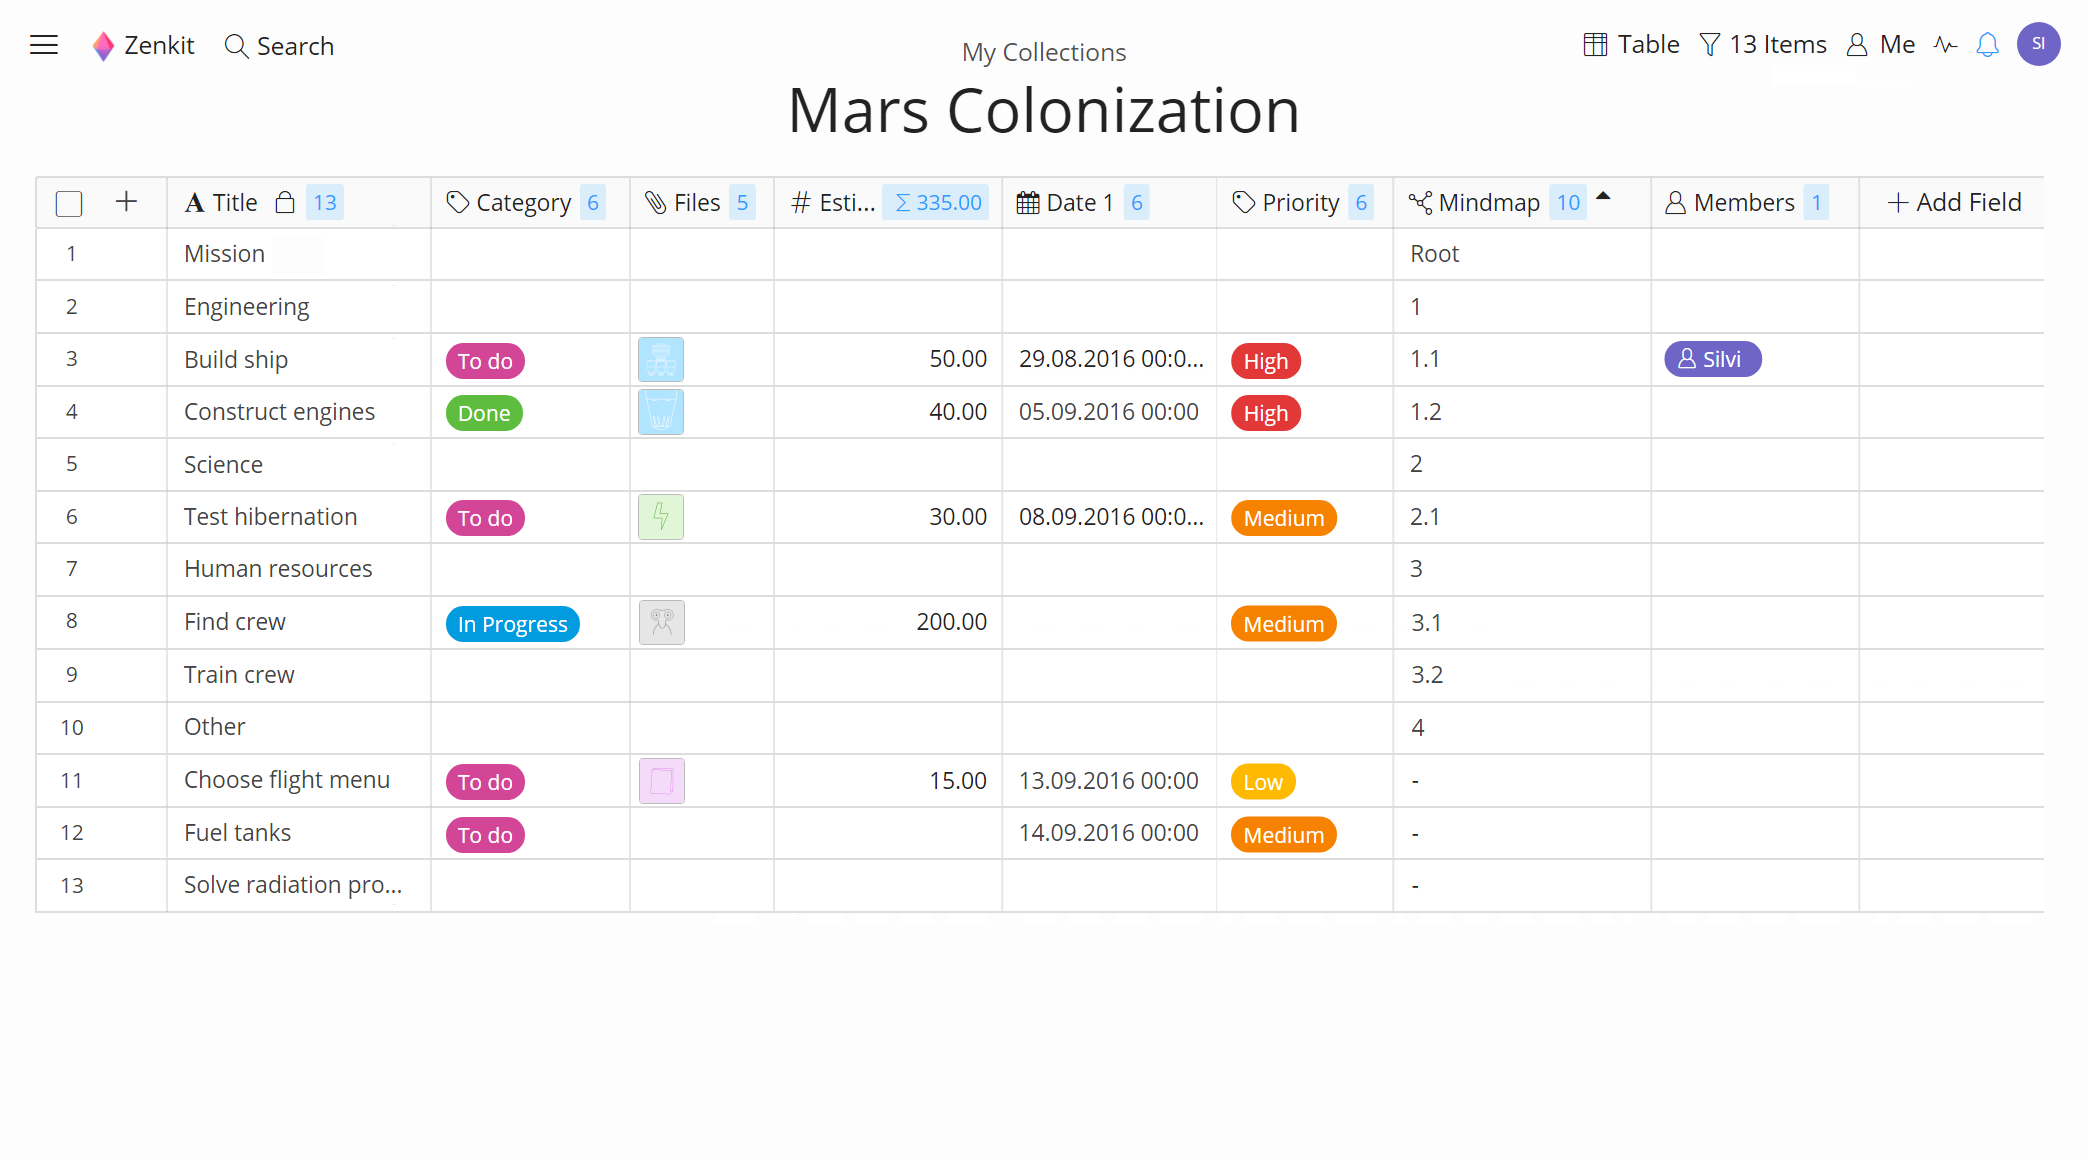The width and height of the screenshot is (2088, 1159).
Task: Toggle the checkbox in header row
Action: pyautogui.click(x=69, y=201)
